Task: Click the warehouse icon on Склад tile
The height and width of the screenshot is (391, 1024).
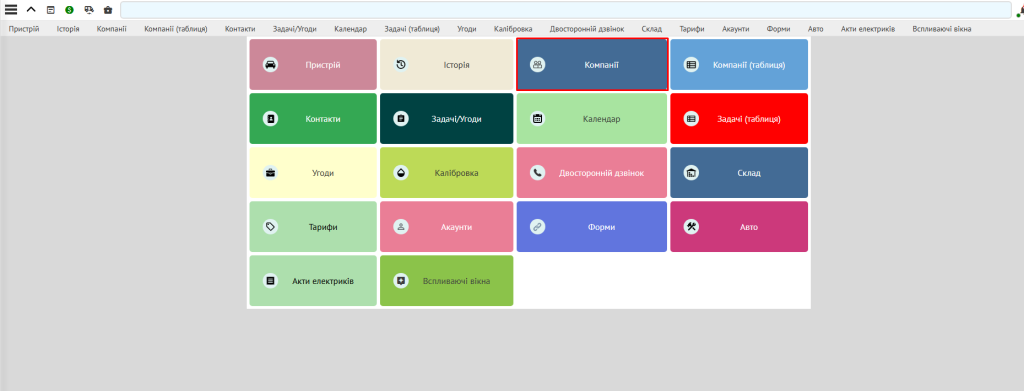Action: (691, 173)
